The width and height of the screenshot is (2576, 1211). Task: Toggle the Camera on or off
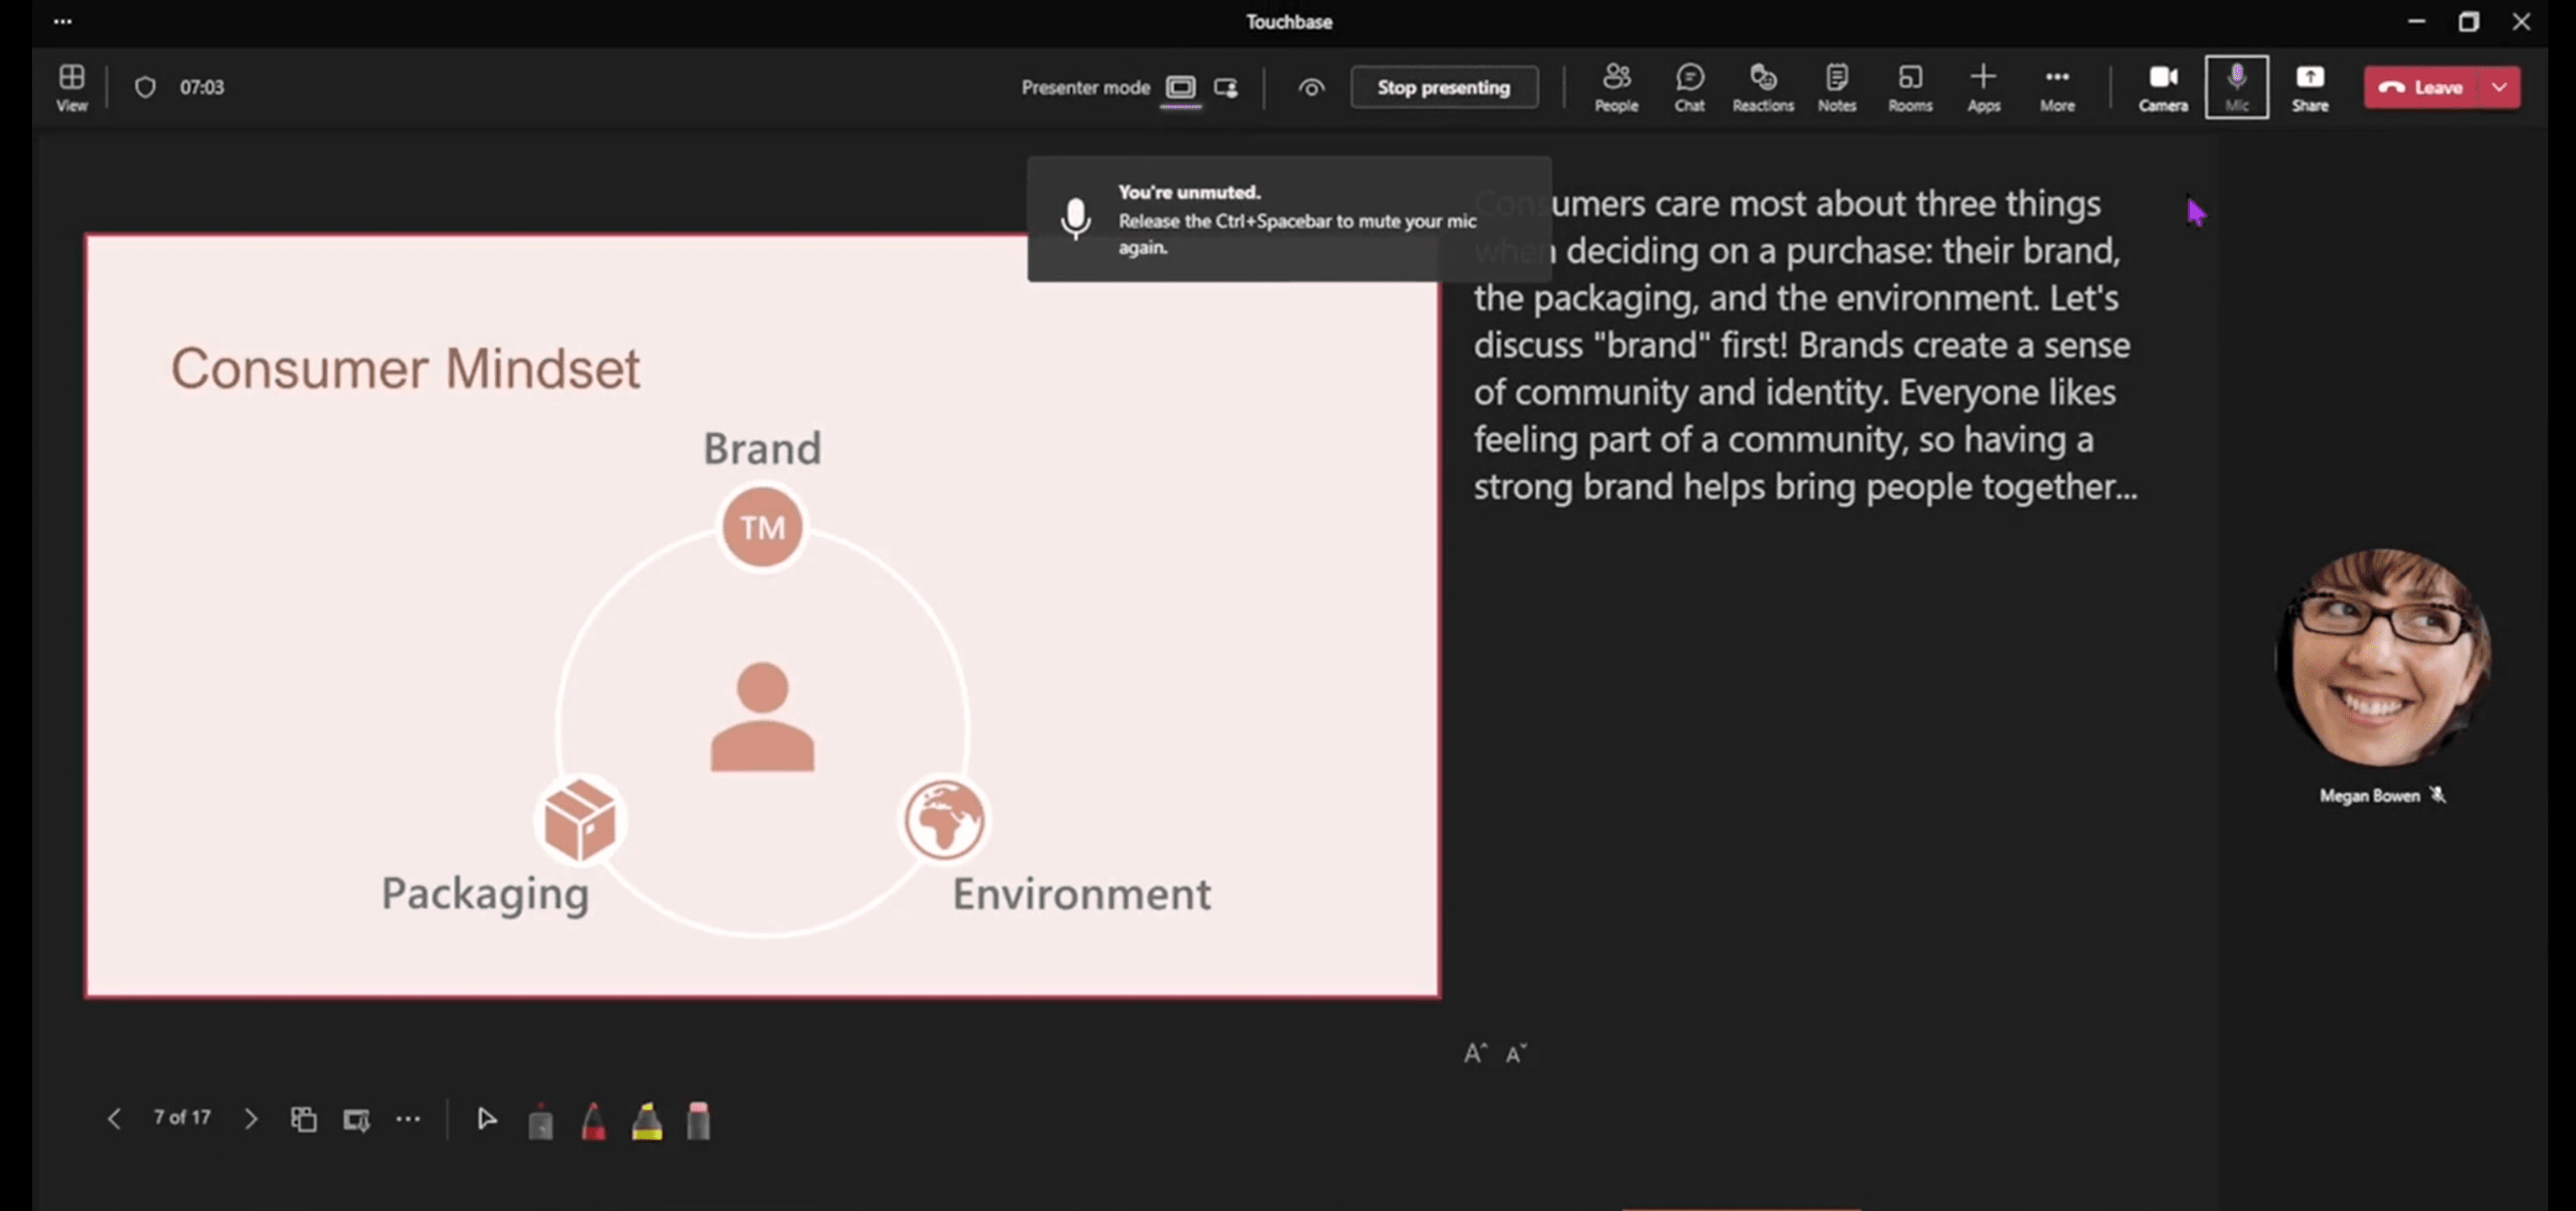[2162, 87]
